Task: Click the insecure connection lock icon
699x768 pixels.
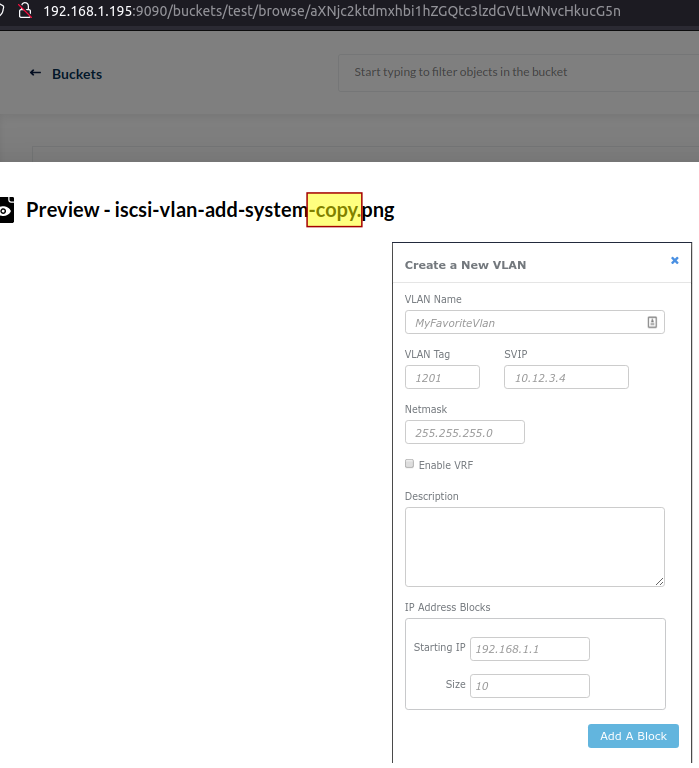Action: click(x=25, y=10)
